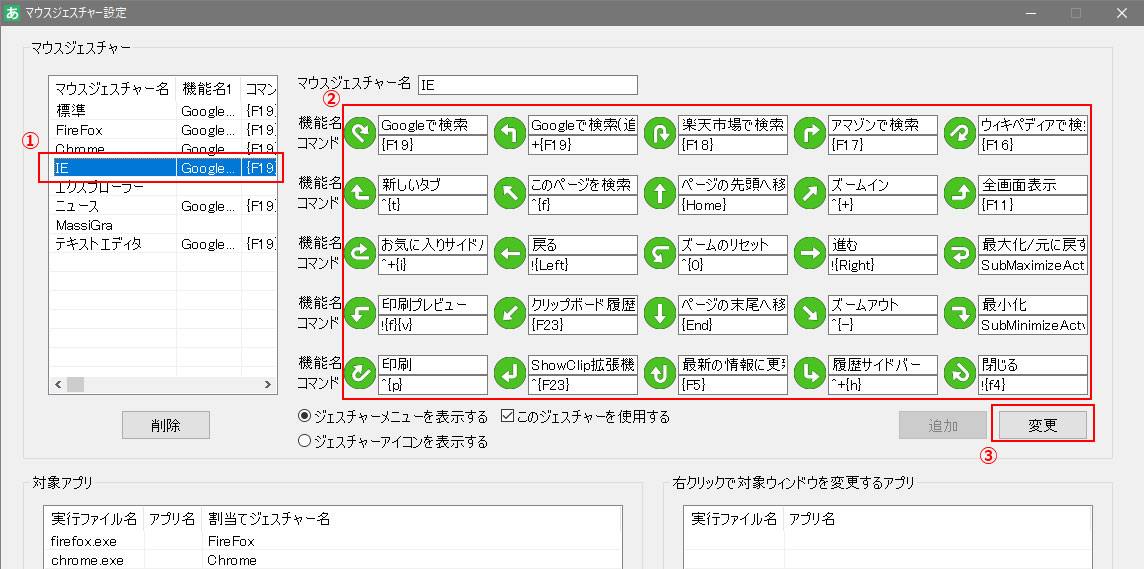
Task: Click the 変更 button
Action: click(1043, 425)
